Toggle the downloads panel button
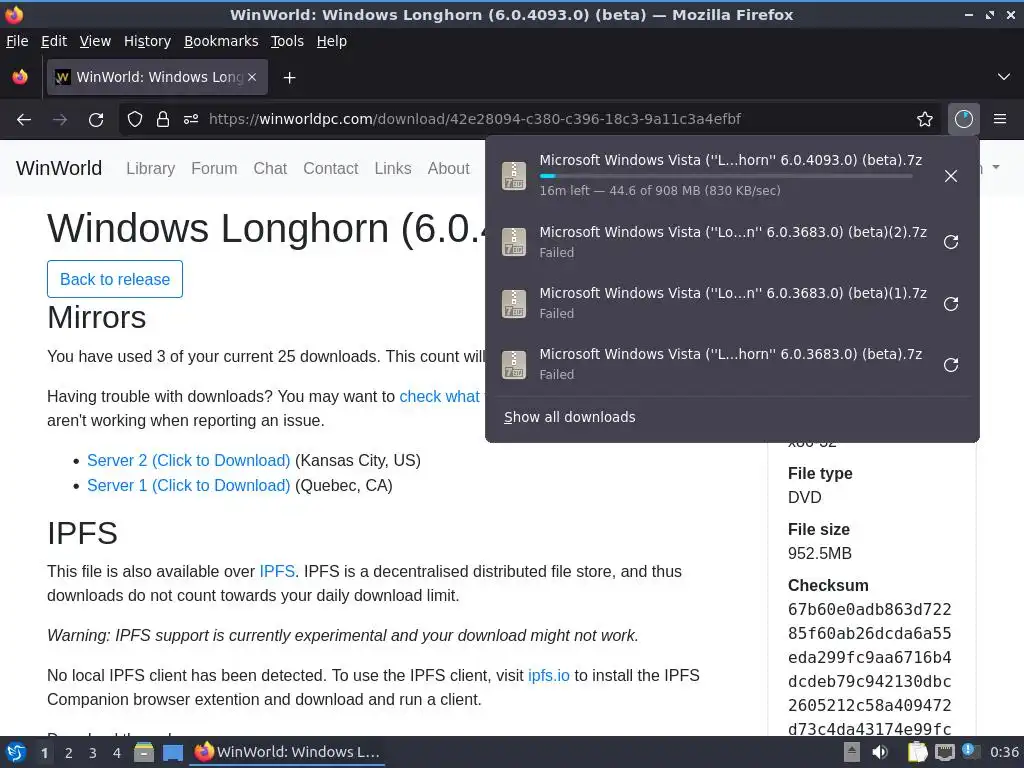The image size is (1024, 768). point(963,119)
